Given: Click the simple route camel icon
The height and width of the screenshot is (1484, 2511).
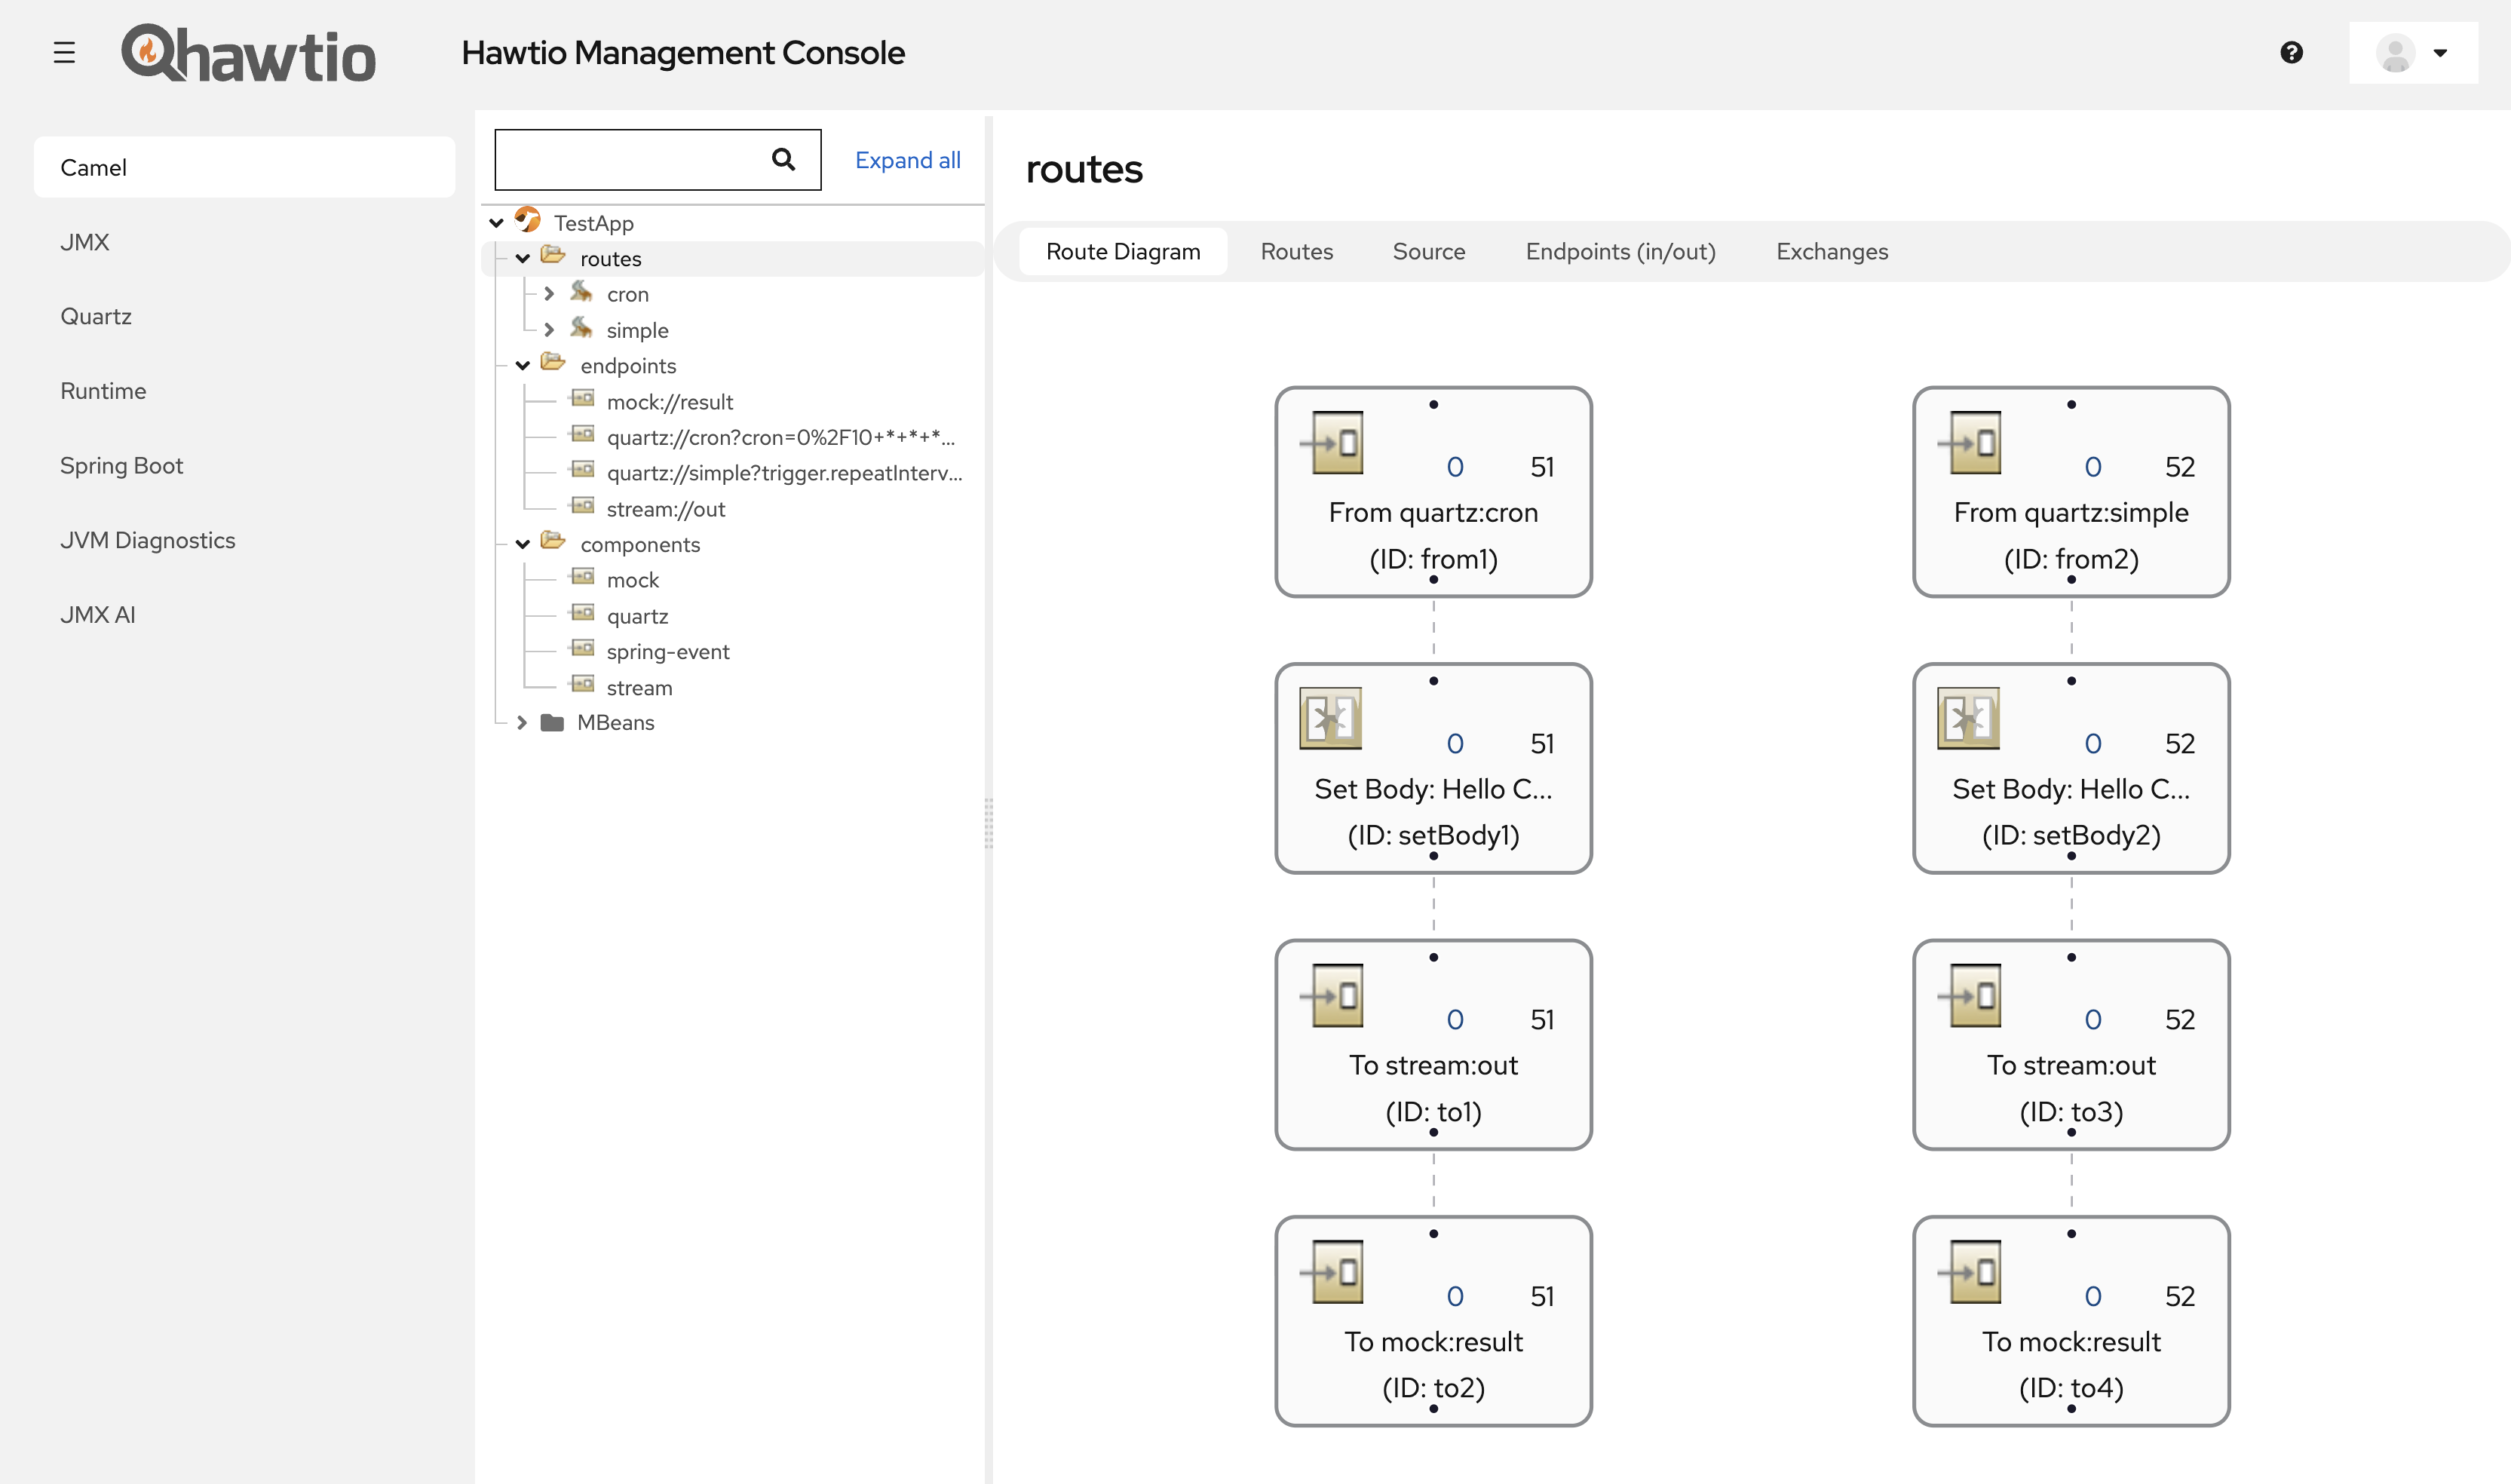Looking at the screenshot, I should [x=581, y=328].
